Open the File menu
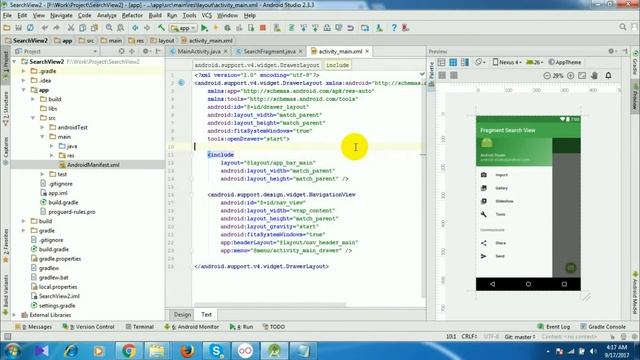Viewport: 640px width, 360px height. click(x=7, y=16)
